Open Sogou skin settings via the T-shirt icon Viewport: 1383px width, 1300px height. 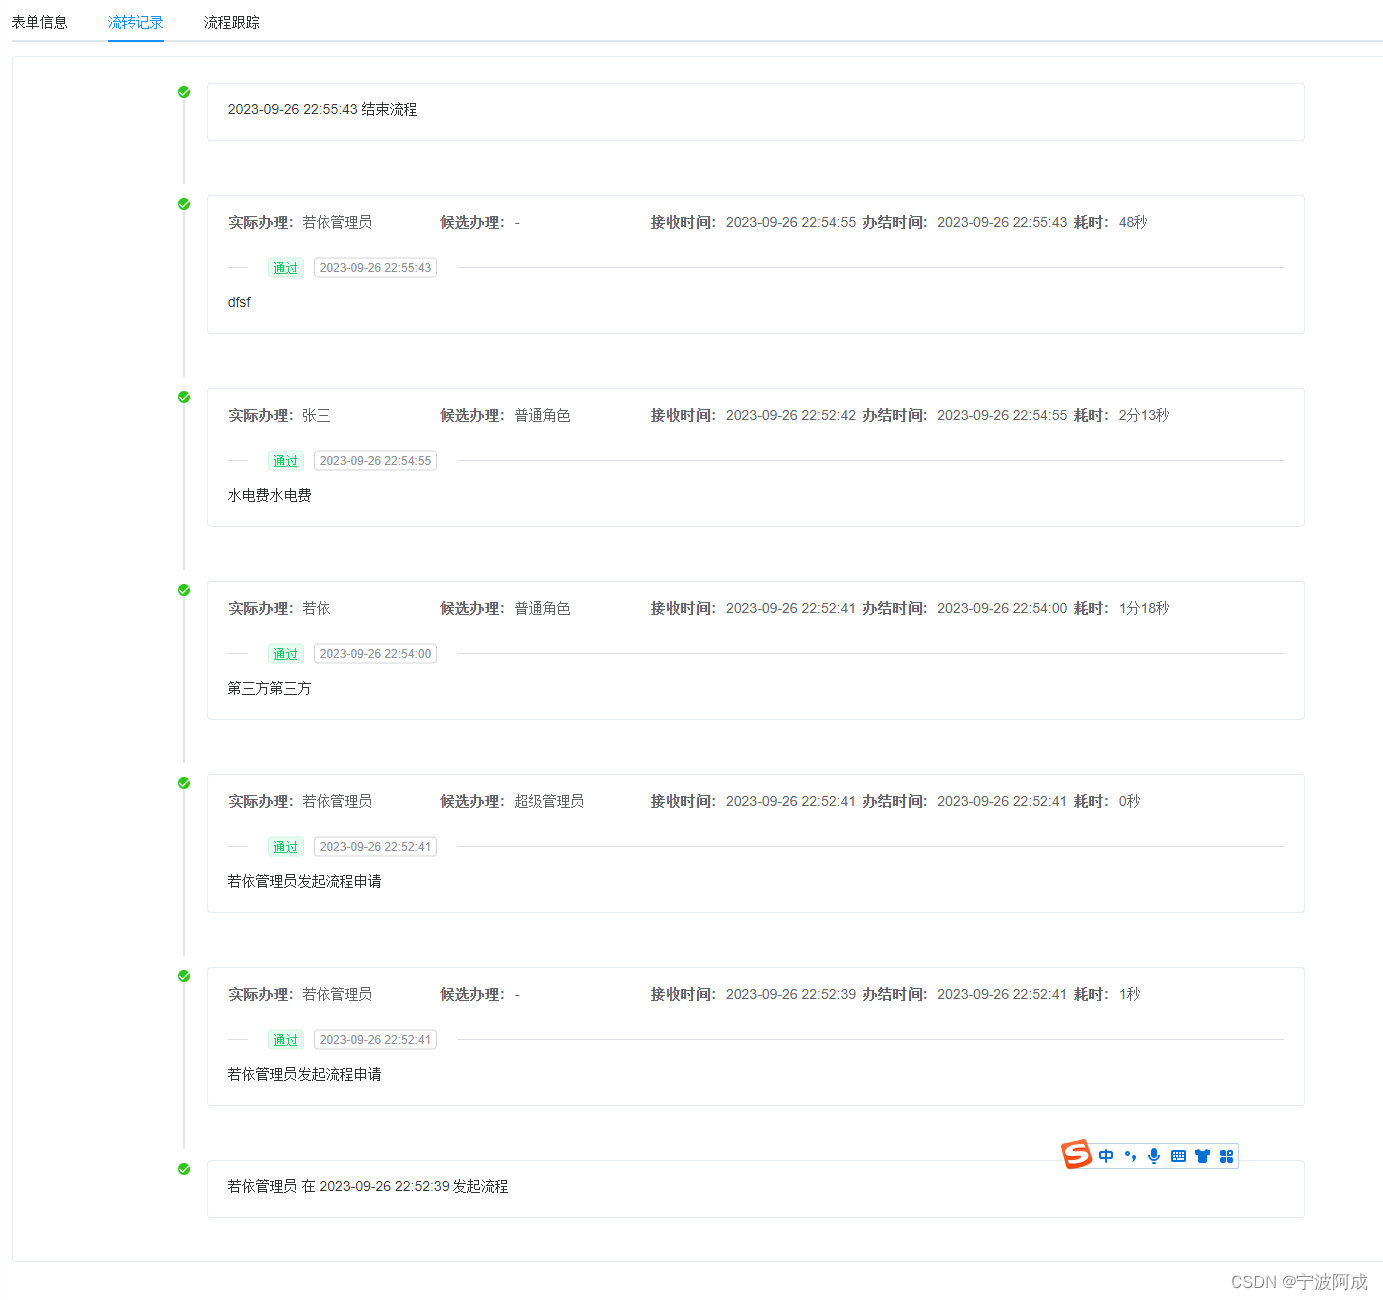[x=1202, y=1155]
